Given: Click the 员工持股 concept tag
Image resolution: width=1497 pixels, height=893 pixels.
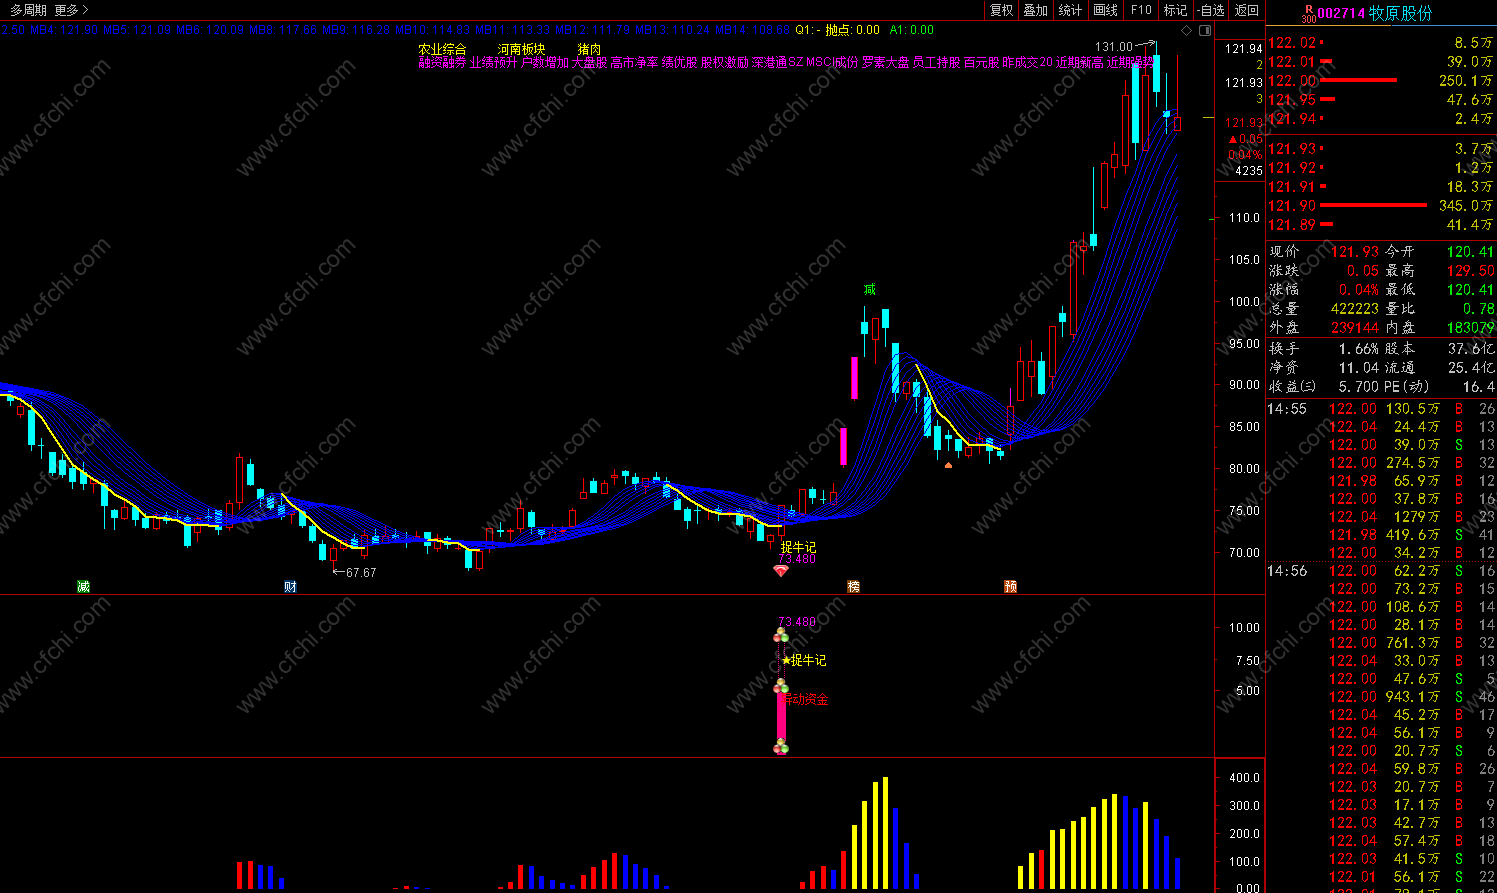Looking at the screenshot, I should (x=937, y=62).
